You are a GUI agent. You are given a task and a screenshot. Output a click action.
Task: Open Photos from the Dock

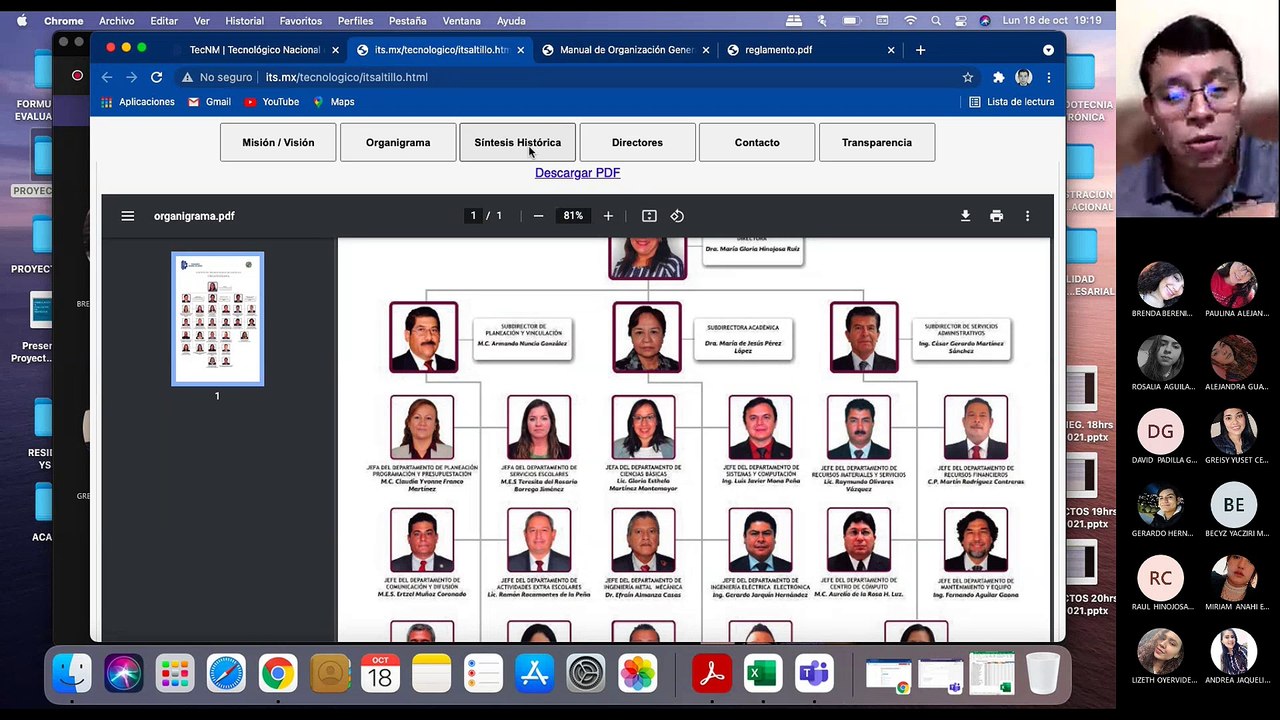pos(637,674)
